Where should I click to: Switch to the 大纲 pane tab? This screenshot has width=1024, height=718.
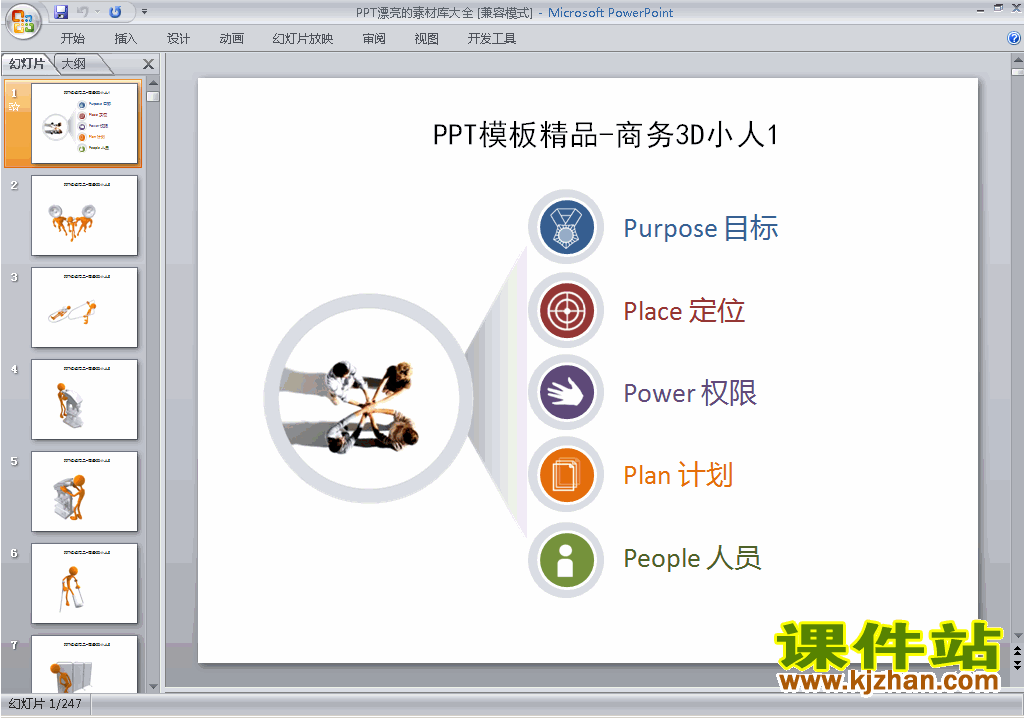click(x=74, y=63)
